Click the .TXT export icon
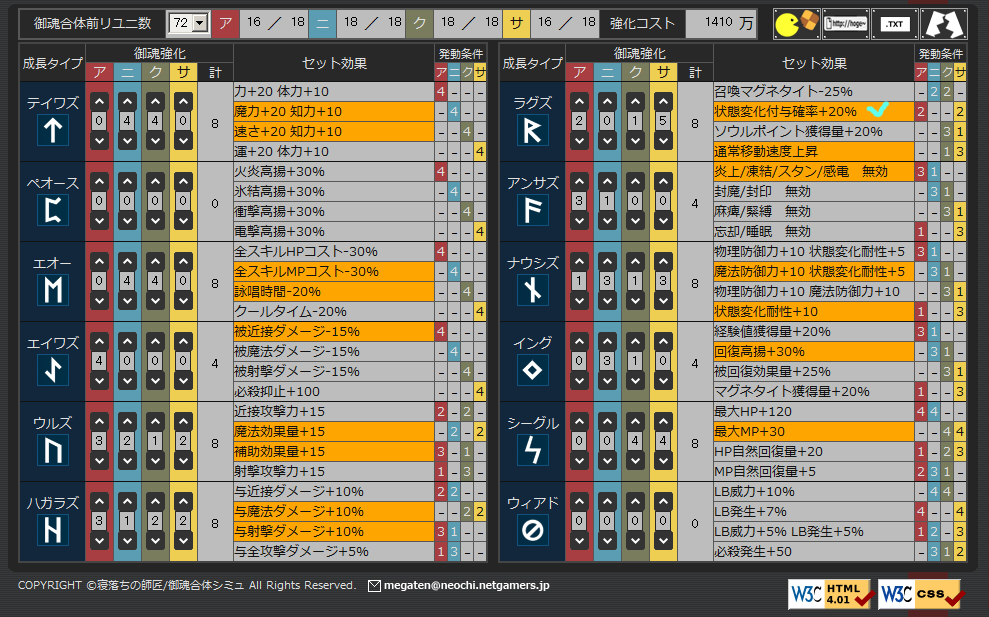 pyautogui.click(x=894, y=24)
